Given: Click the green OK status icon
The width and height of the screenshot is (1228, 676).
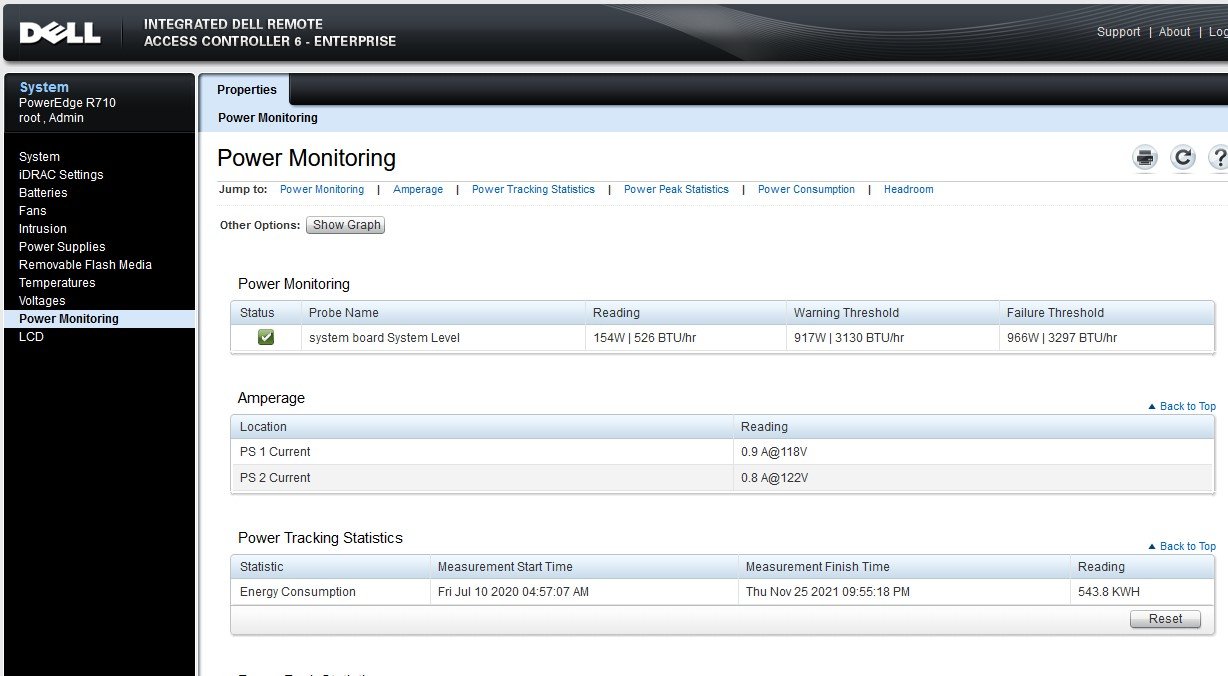Looking at the screenshot, I should [x=266, y=338].
